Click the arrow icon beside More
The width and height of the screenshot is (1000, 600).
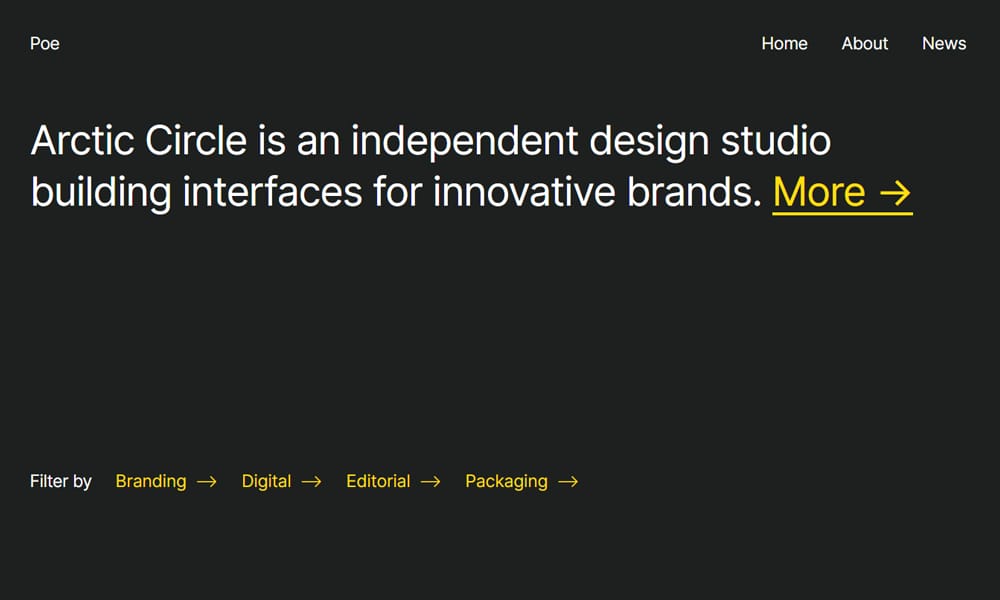pyautogui.click(x=895, y=192)
